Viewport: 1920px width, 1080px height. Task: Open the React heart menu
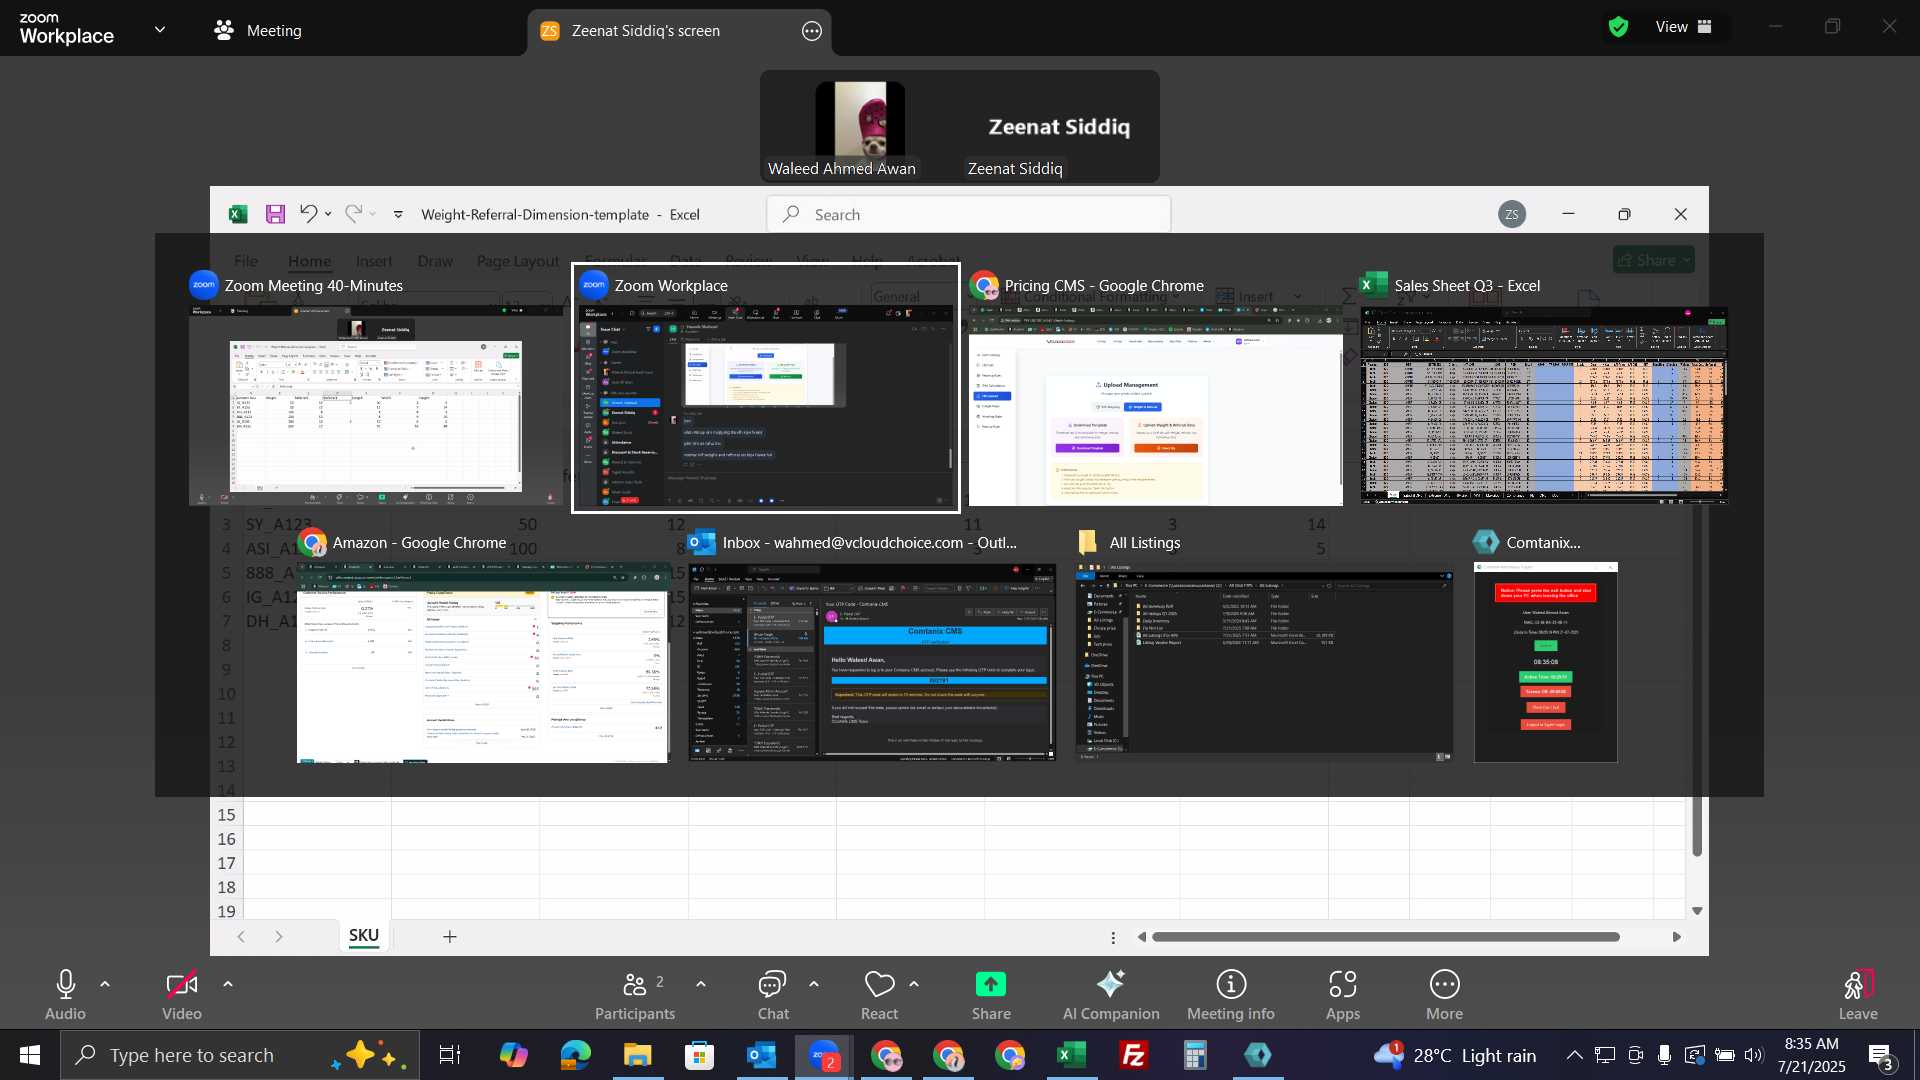(x=879, y=996)
